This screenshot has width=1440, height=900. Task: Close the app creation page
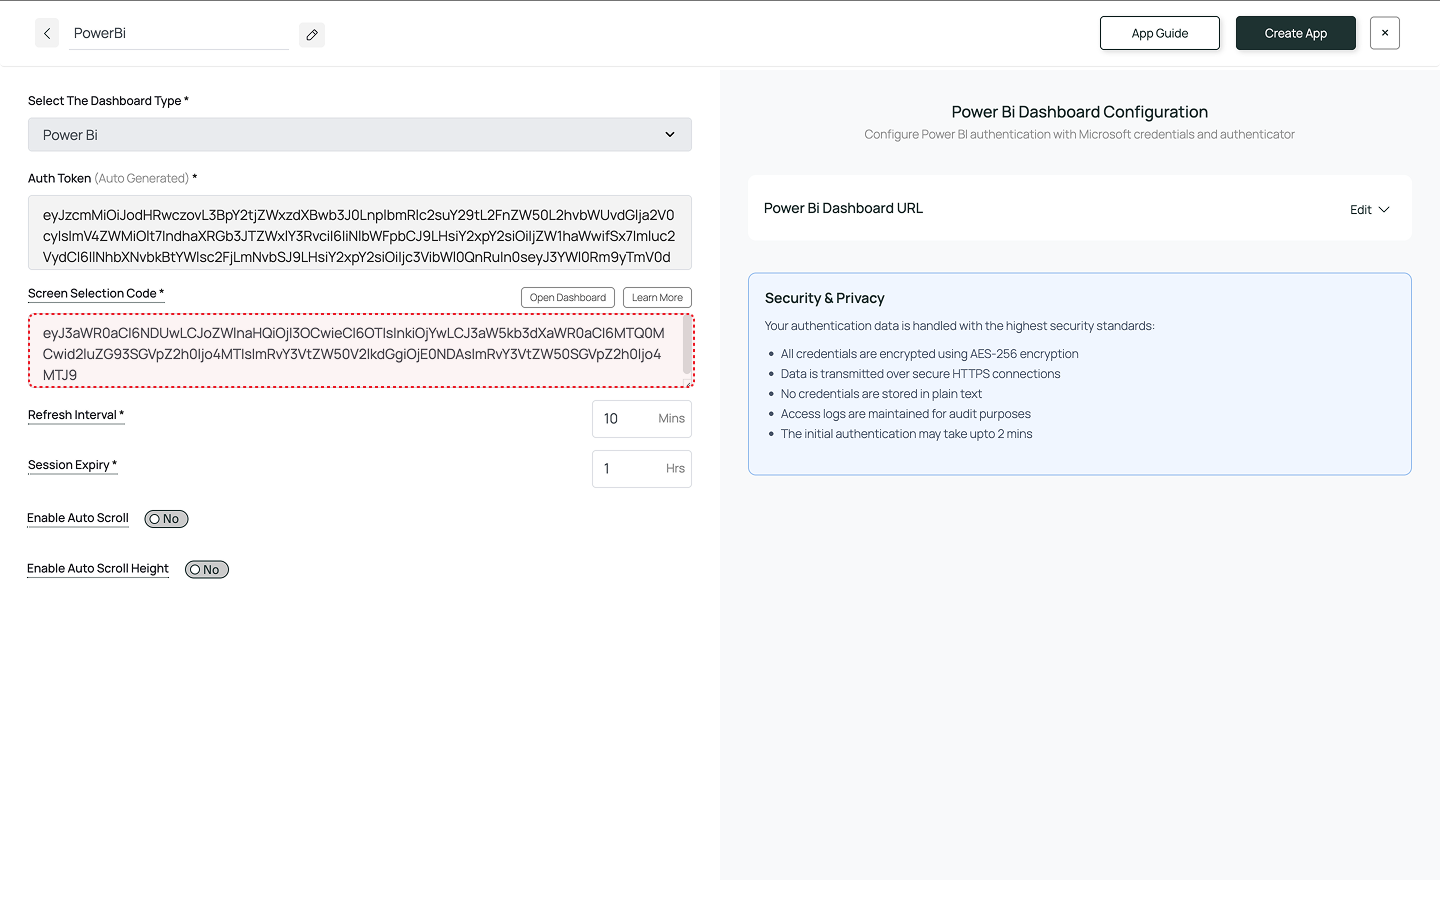(1384, 33)
